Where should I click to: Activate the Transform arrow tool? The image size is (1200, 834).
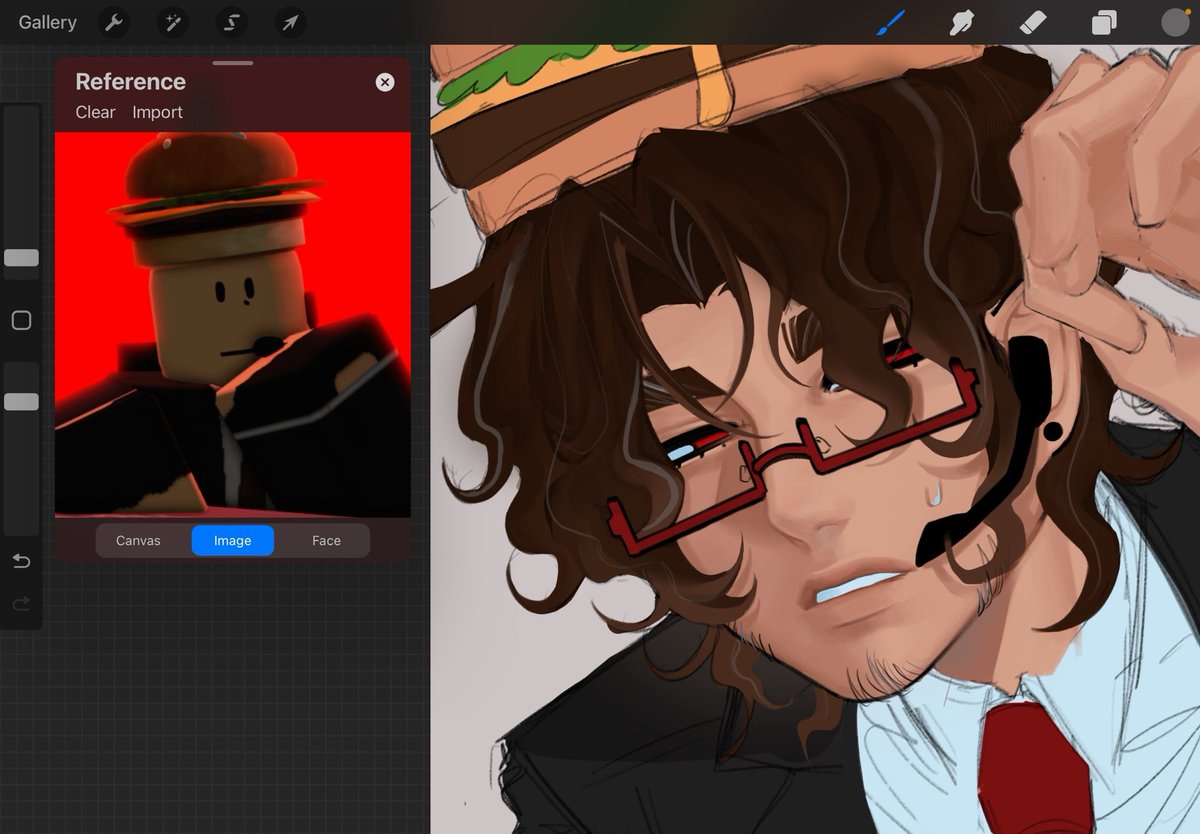coord(291,22)
